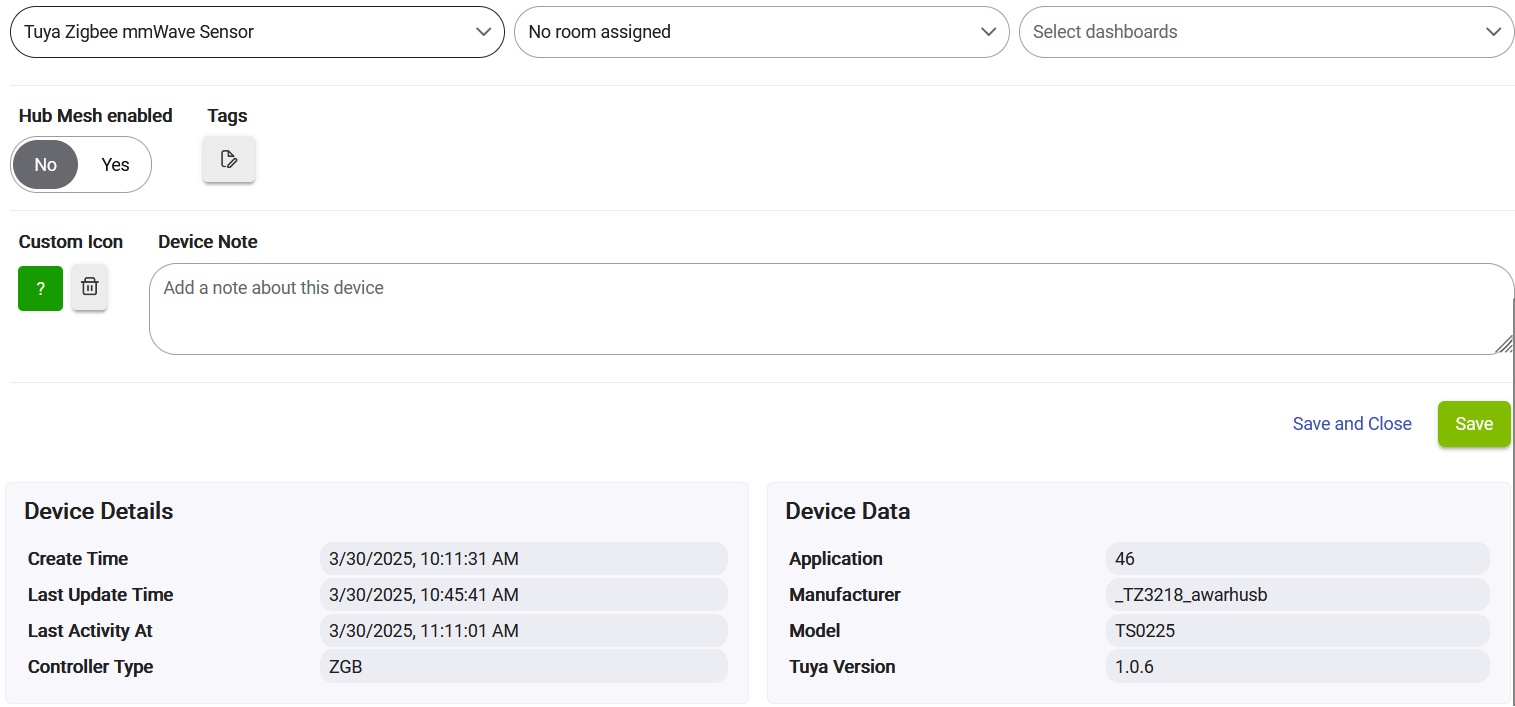1515x707 pixels.
Task: Click the Tuya Version label
Action: point(842,667)
